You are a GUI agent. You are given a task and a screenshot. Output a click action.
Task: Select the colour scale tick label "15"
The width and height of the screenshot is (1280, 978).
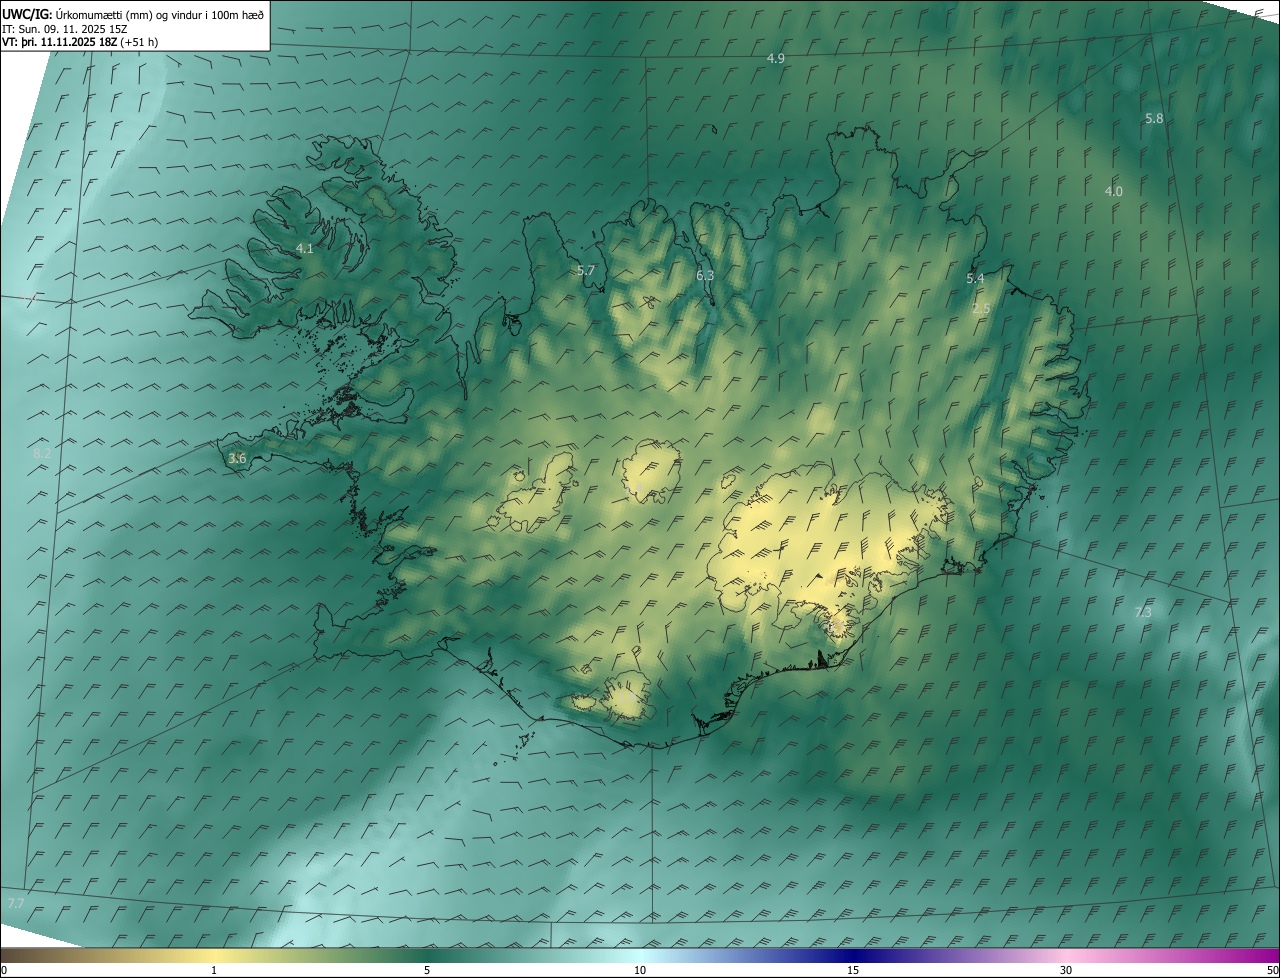coord(853,971)
